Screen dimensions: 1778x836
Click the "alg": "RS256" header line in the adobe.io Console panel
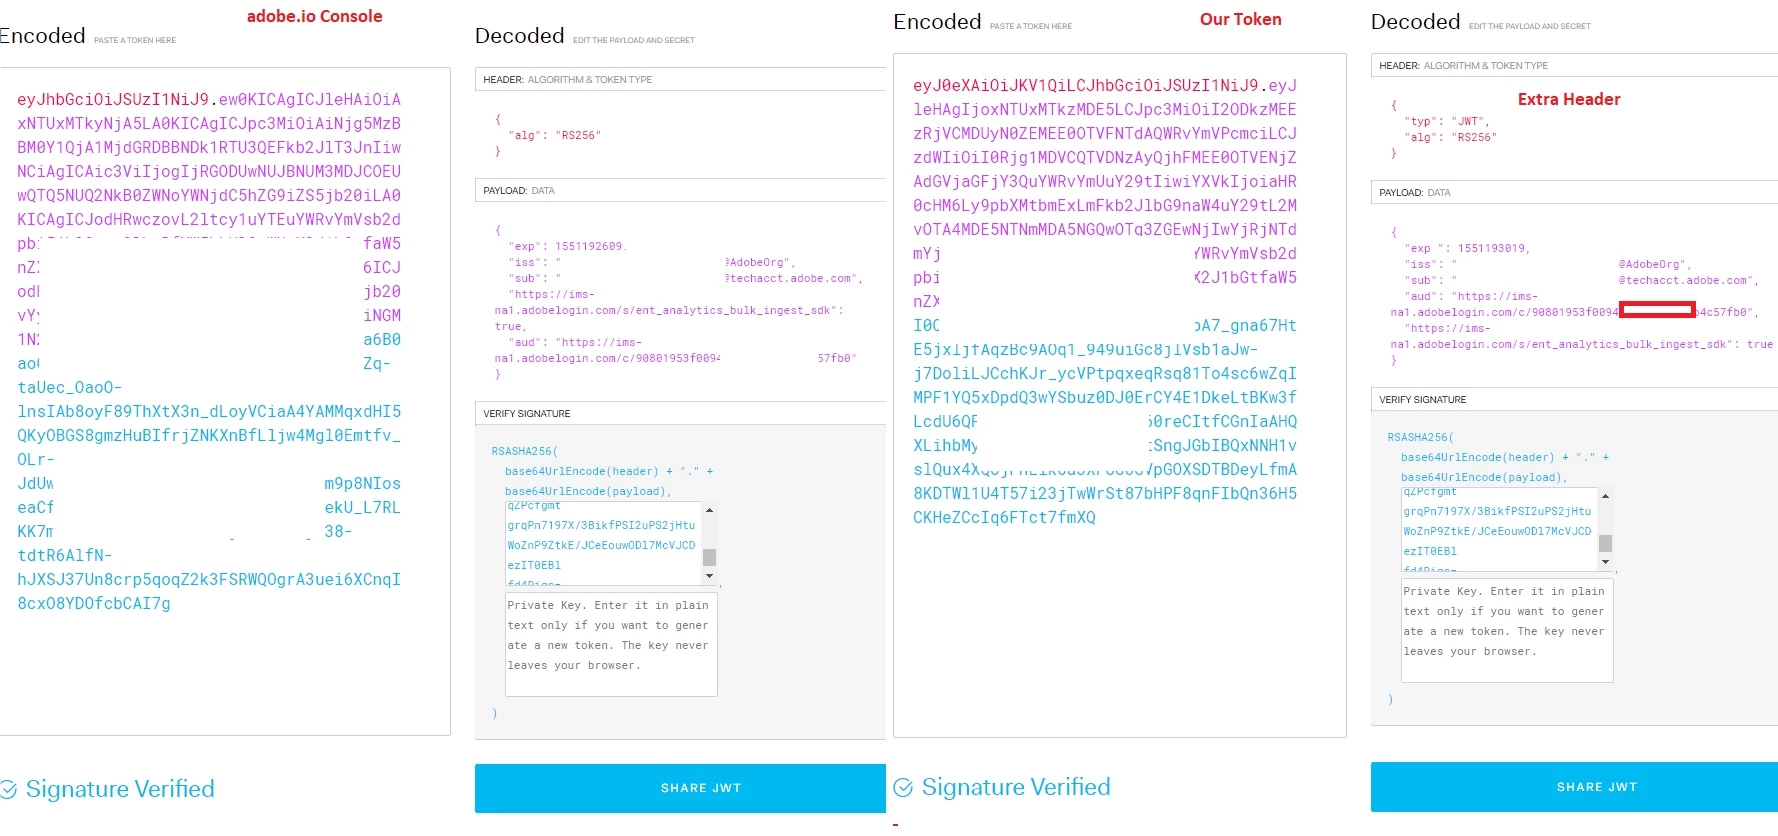point(554,135)
